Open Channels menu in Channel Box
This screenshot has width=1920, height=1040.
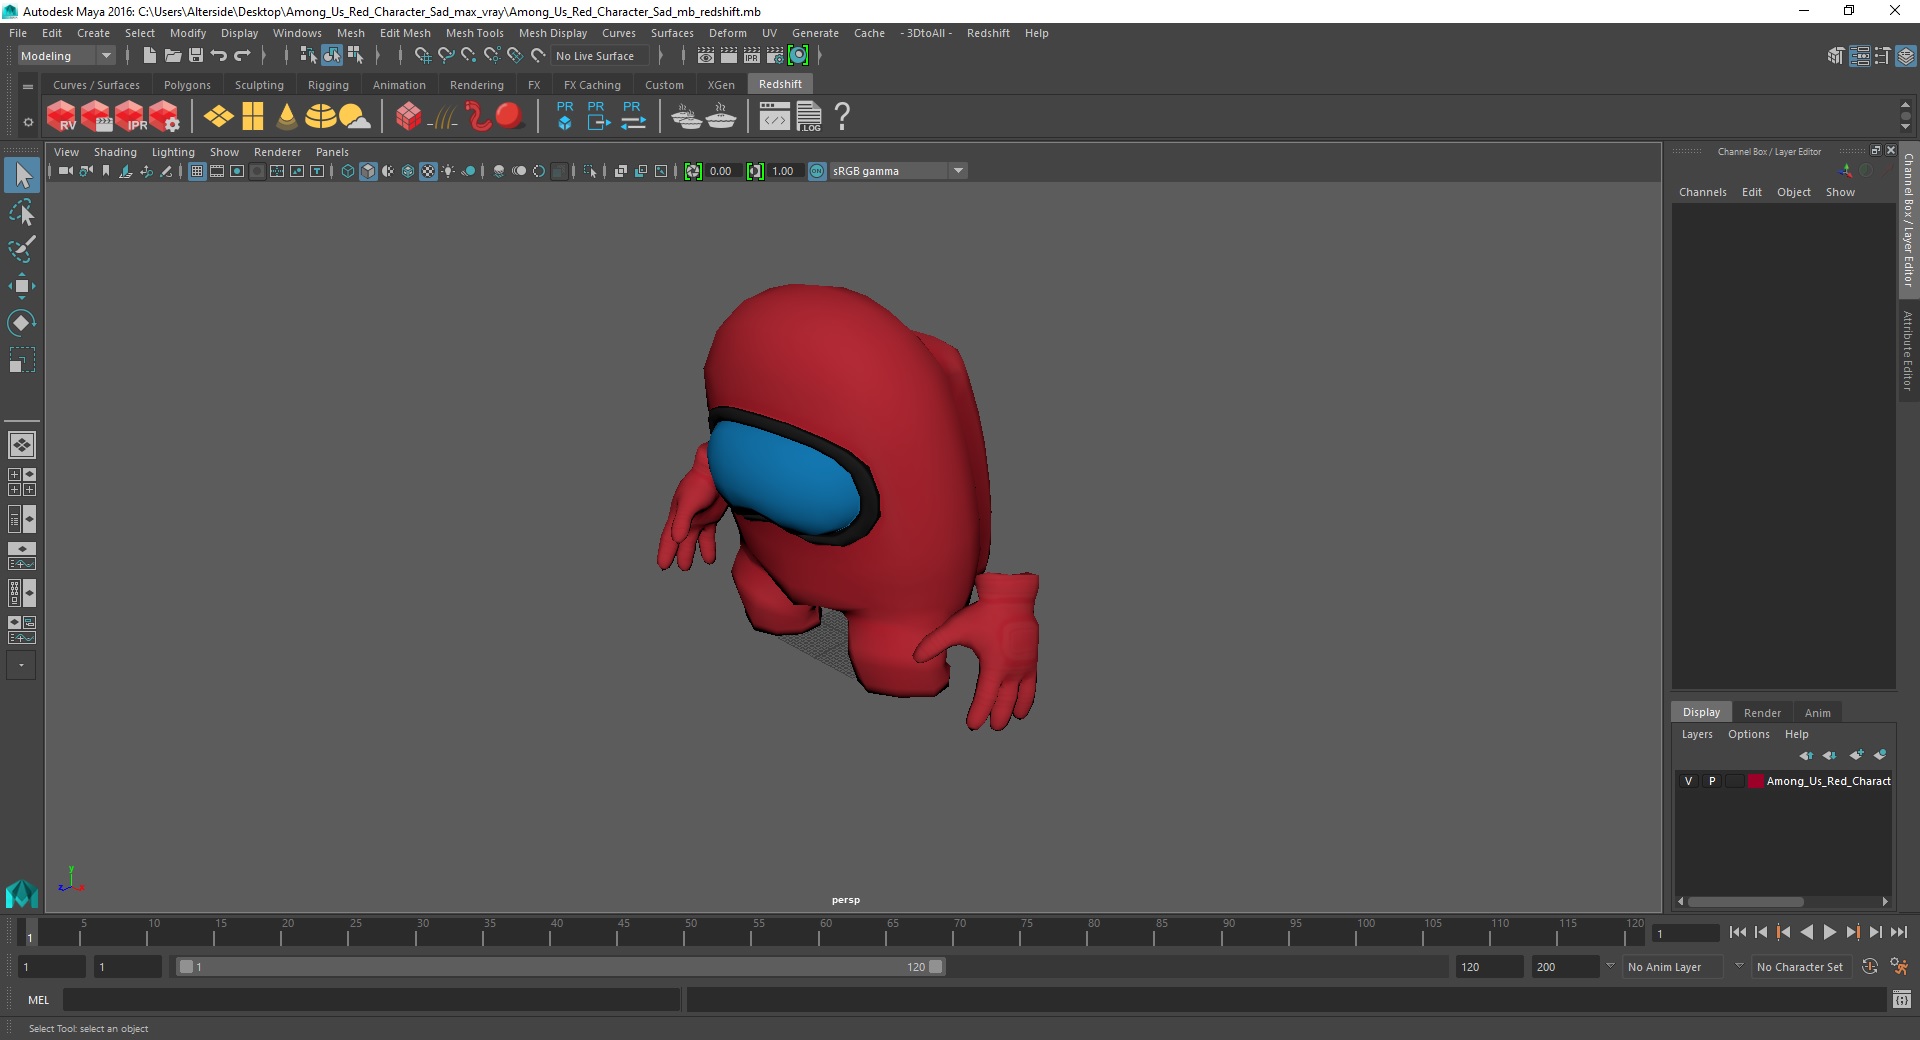pyautogui.click(x=1702, y=192)
